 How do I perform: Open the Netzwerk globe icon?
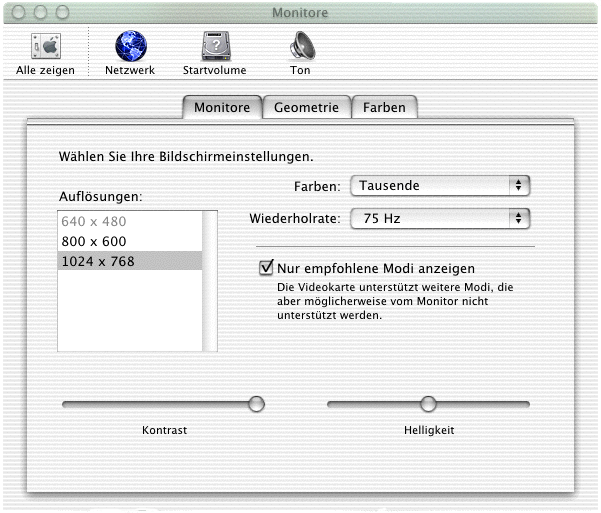click(x=131, y=46)
